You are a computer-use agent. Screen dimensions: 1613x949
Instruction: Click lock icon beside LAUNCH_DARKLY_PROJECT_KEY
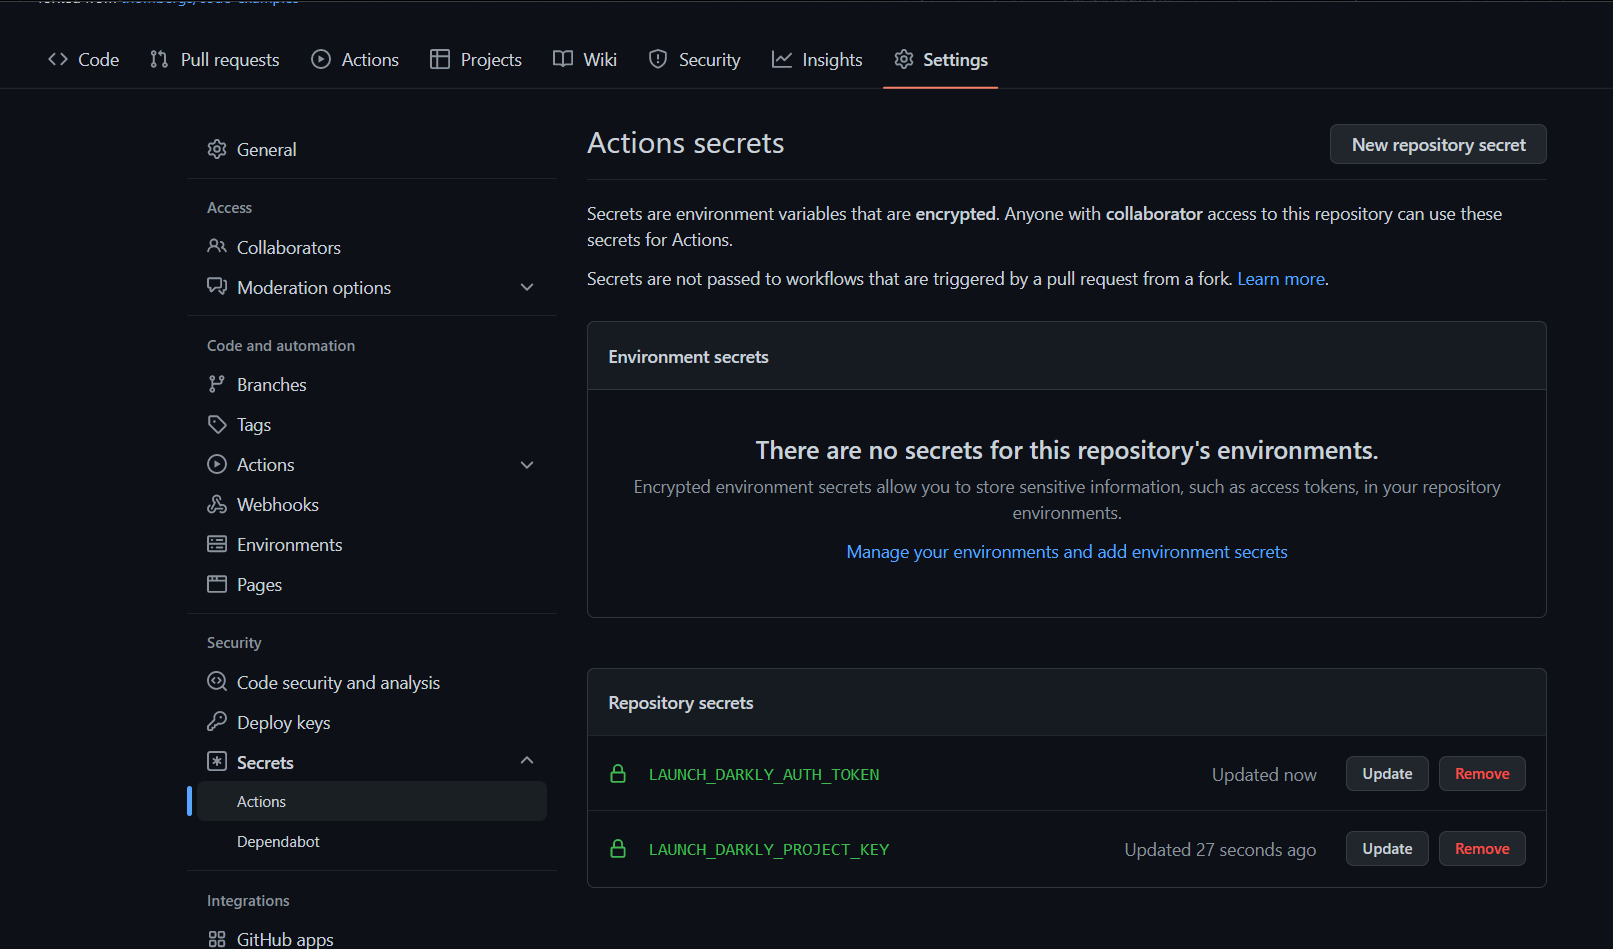click(618, 849)
